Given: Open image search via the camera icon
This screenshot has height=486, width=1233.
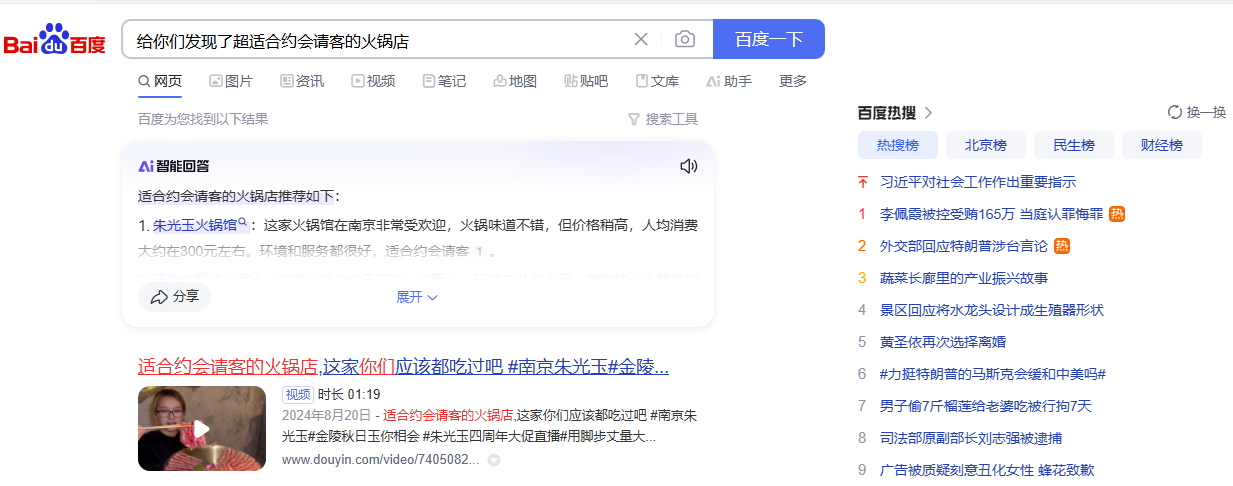Looking at the screenshot, I should point(685,39).
